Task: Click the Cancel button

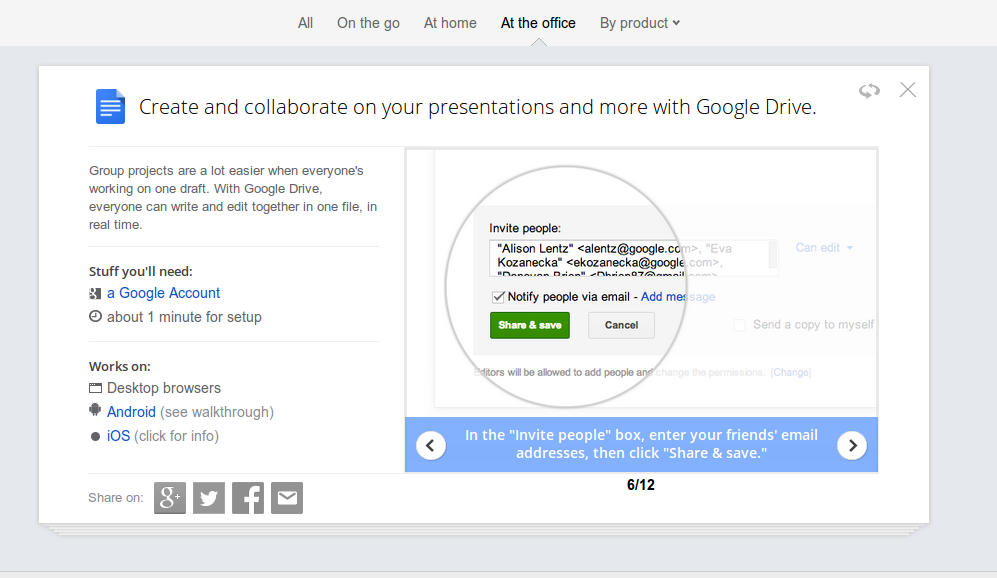Action: pos(621,325)
